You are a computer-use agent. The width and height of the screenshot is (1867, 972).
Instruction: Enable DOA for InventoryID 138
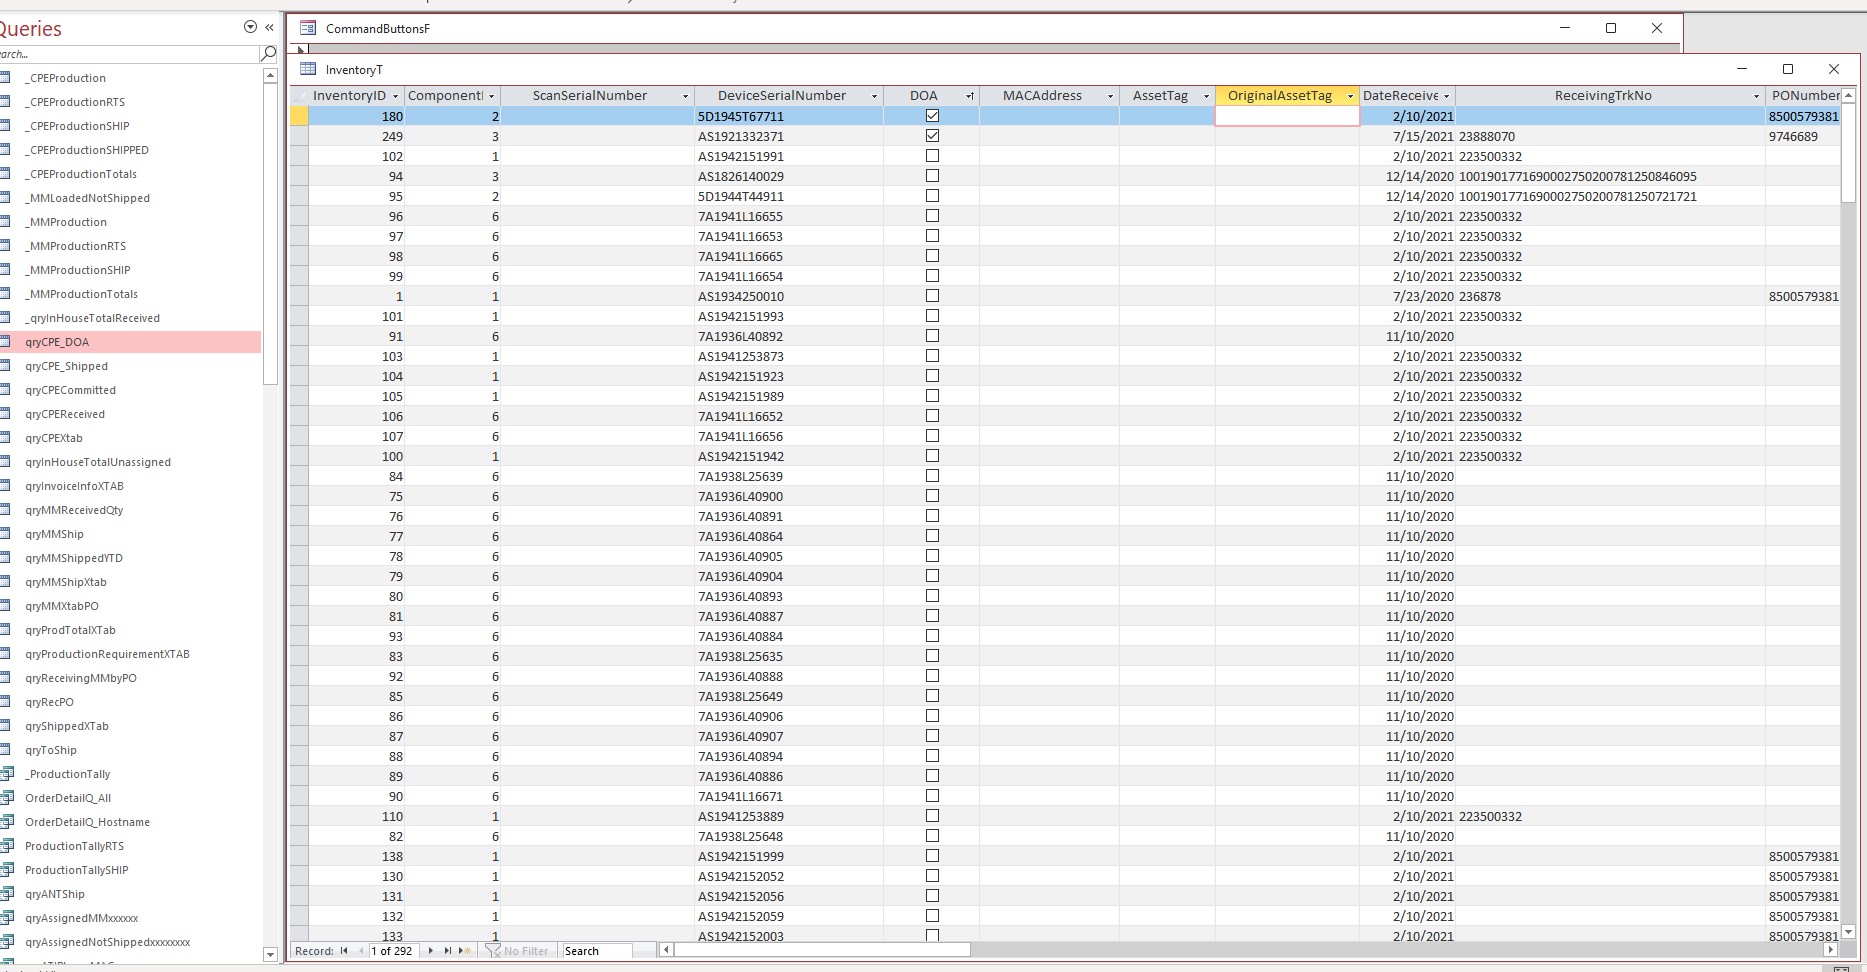932,856
